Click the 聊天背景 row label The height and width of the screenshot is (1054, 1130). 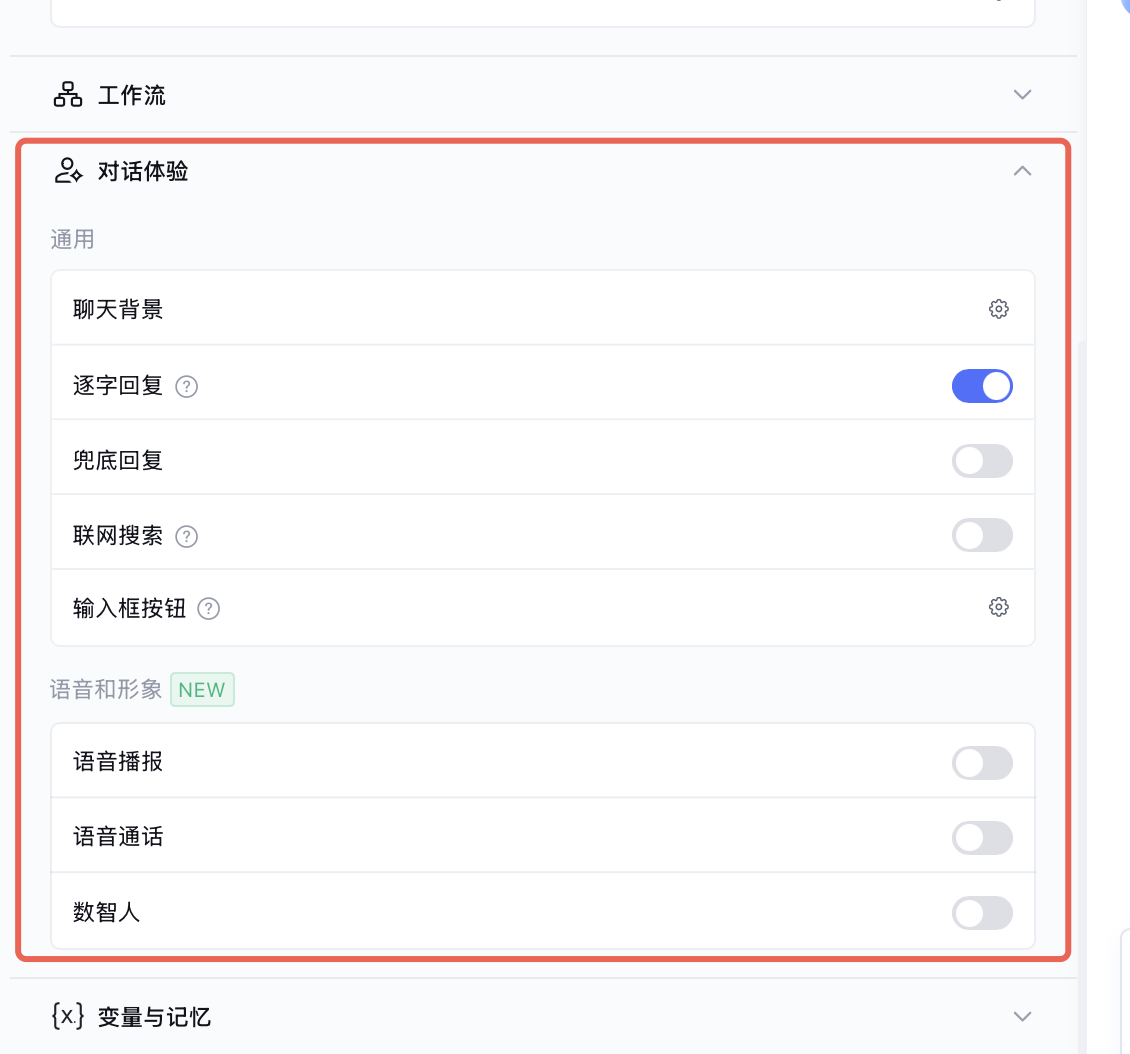[118, 310]
